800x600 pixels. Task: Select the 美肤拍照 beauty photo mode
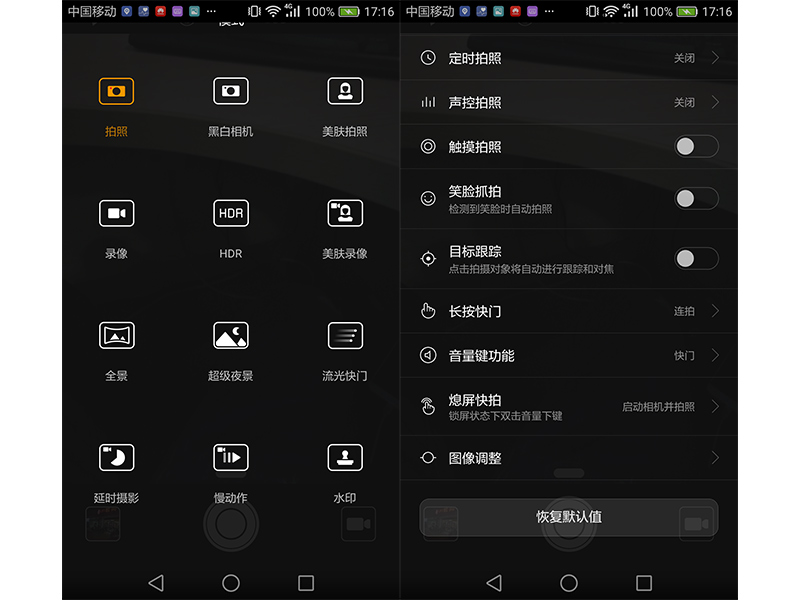345,91
